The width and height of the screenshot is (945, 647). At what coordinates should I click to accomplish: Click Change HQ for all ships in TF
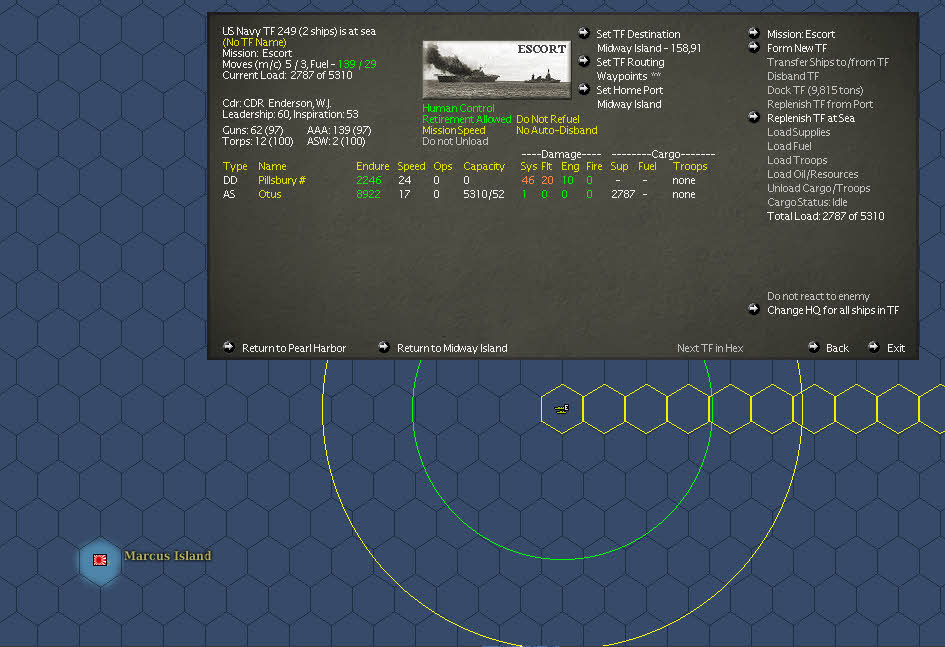(833, 310)
